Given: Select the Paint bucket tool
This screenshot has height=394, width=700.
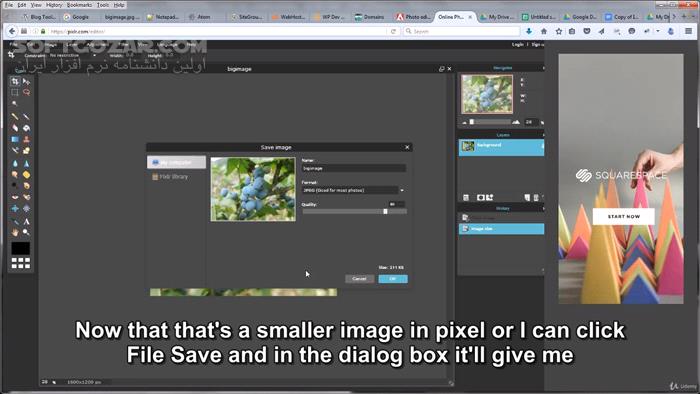Looking at the screenshot, I should [26, 128].
